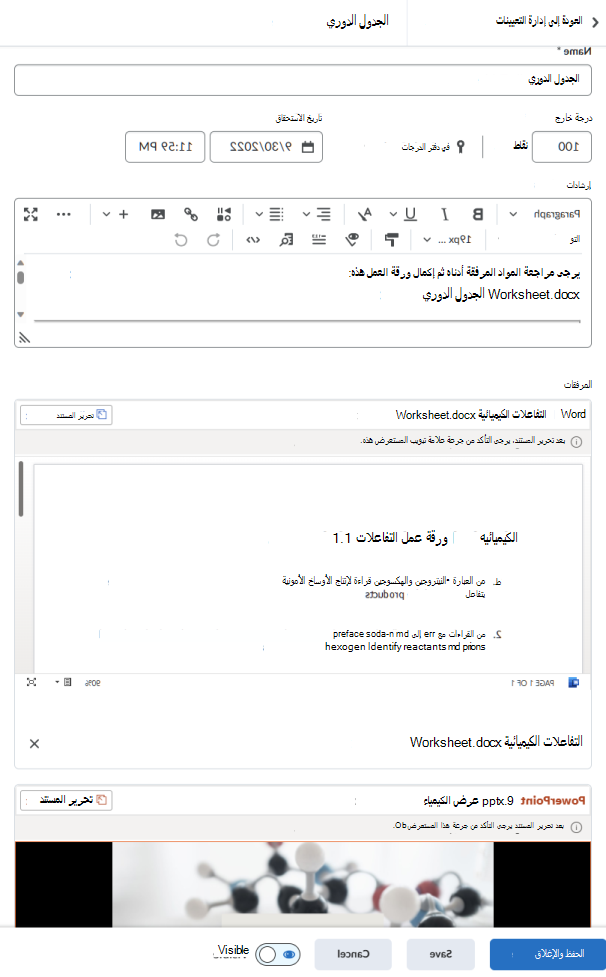The image size is (606, 977).
Task: Open the page view dropdown in the Word viewer footer
Action: coord(64,682)
